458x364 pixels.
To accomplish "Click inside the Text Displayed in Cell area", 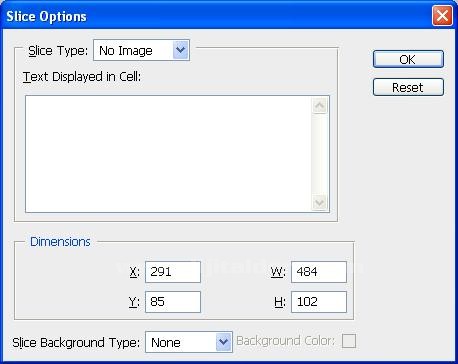I will [x=168, y=154].
